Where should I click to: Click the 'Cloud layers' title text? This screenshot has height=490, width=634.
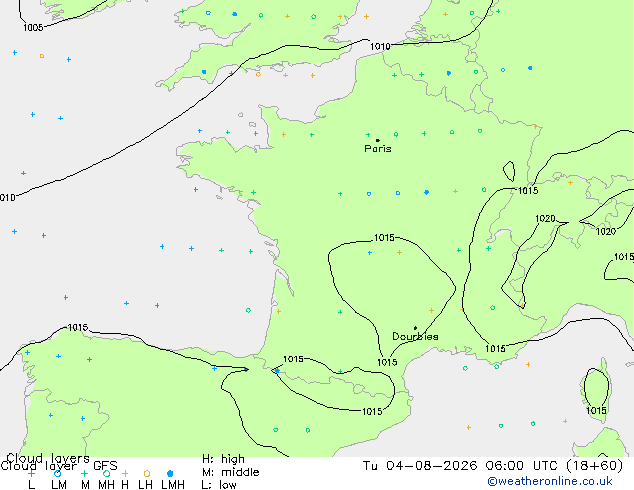click(48, 458)
